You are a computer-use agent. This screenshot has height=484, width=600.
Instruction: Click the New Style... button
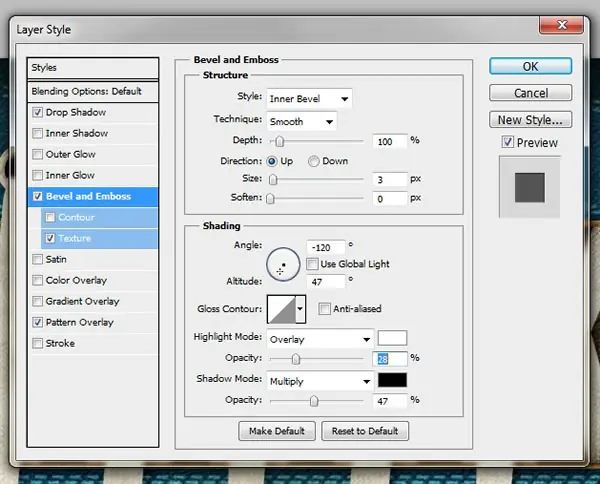pos(530,120)
